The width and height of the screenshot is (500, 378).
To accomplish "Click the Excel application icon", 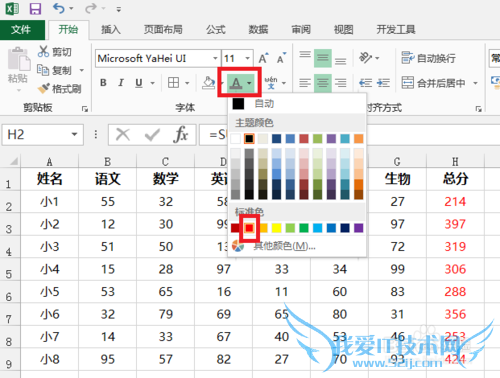I will 12,9.
